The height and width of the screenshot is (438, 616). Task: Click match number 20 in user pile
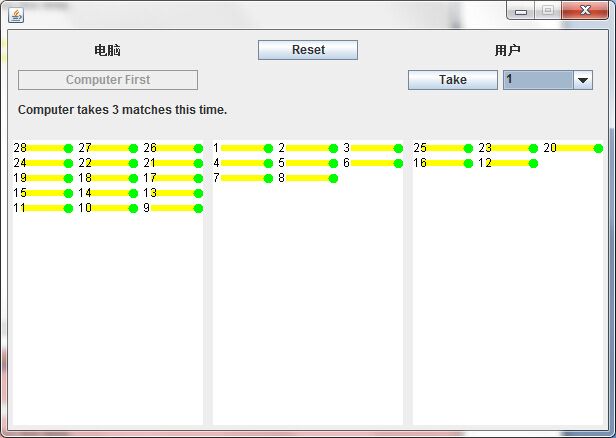coord(573,148)
